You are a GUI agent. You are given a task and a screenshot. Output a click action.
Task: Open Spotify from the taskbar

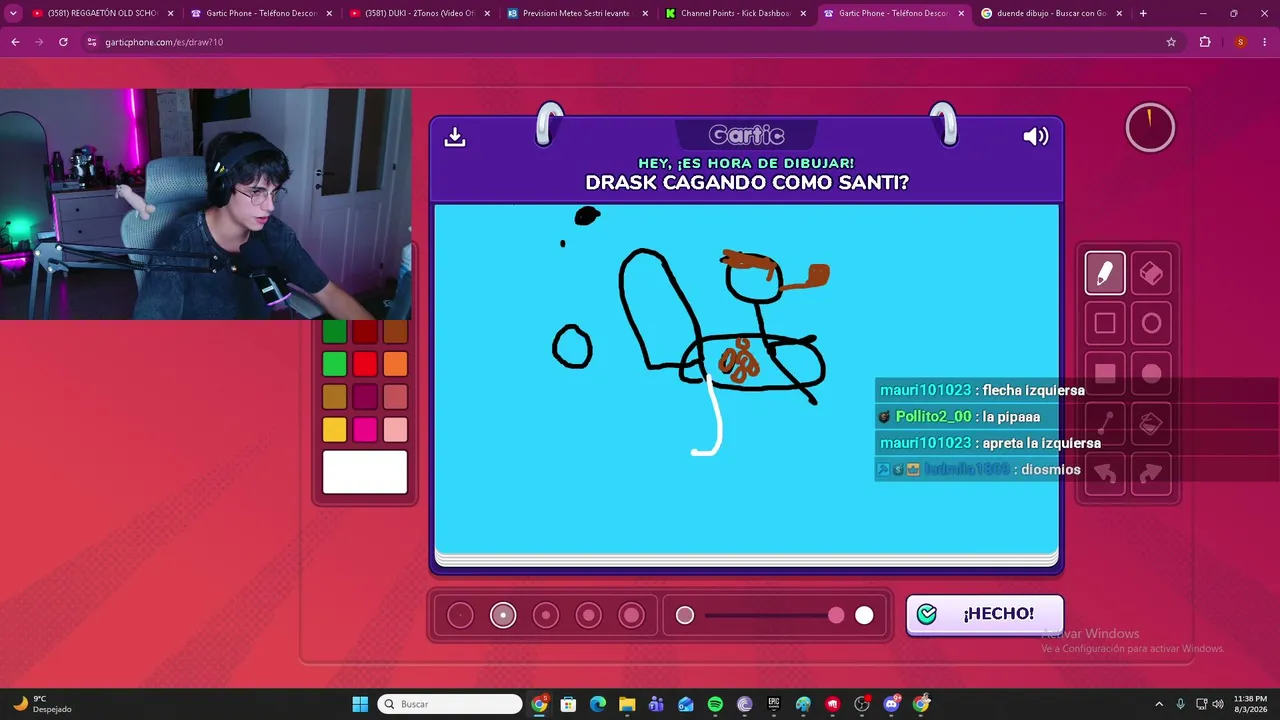click(715, 704)
